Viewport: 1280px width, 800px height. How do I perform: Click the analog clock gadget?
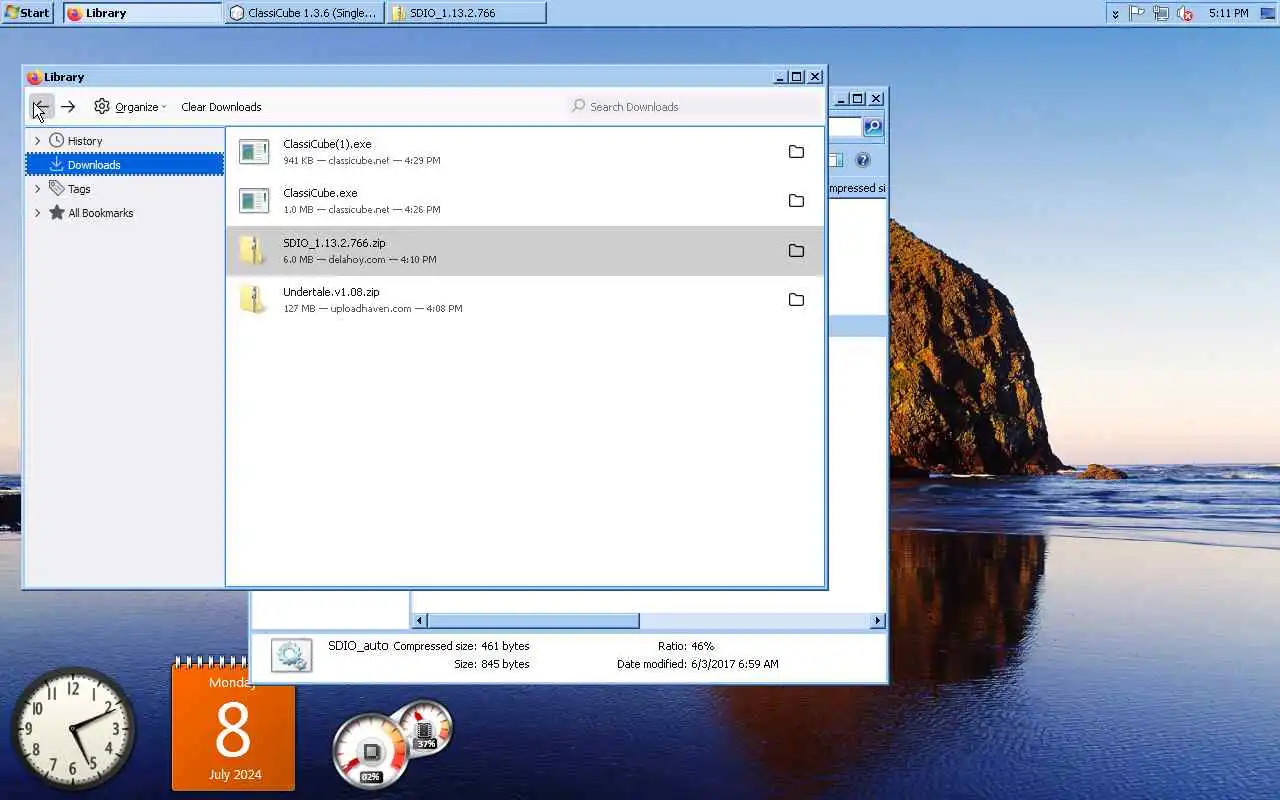coord(73,728)
